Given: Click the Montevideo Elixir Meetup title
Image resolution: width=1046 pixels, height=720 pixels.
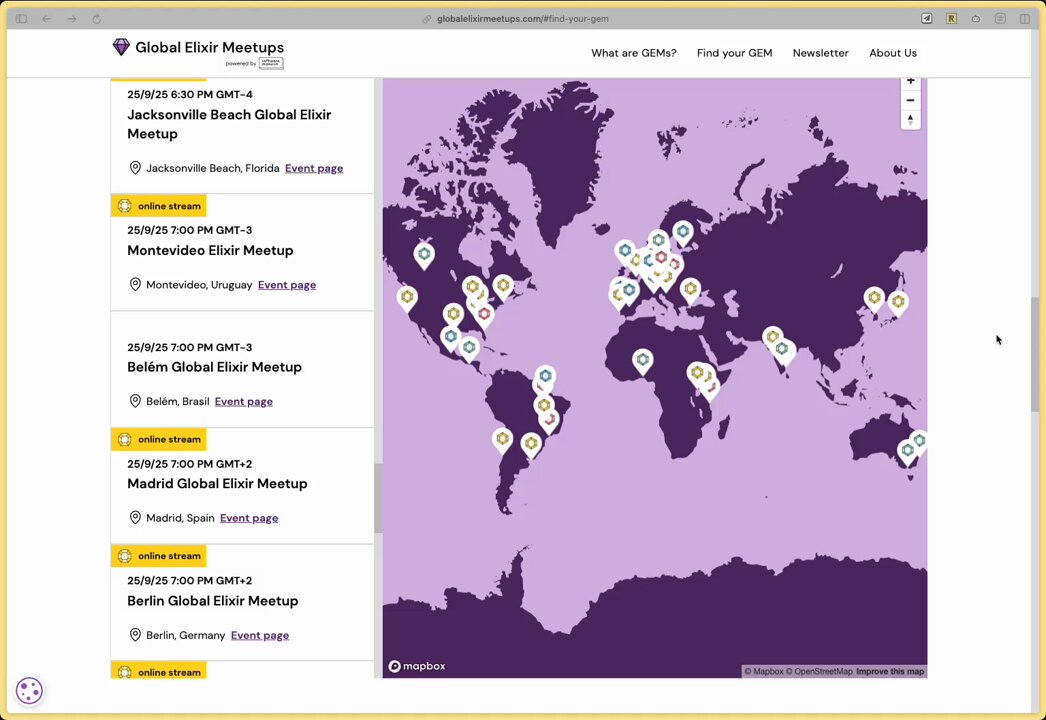Looking at the screenshot, I should [x=210, y=250].
